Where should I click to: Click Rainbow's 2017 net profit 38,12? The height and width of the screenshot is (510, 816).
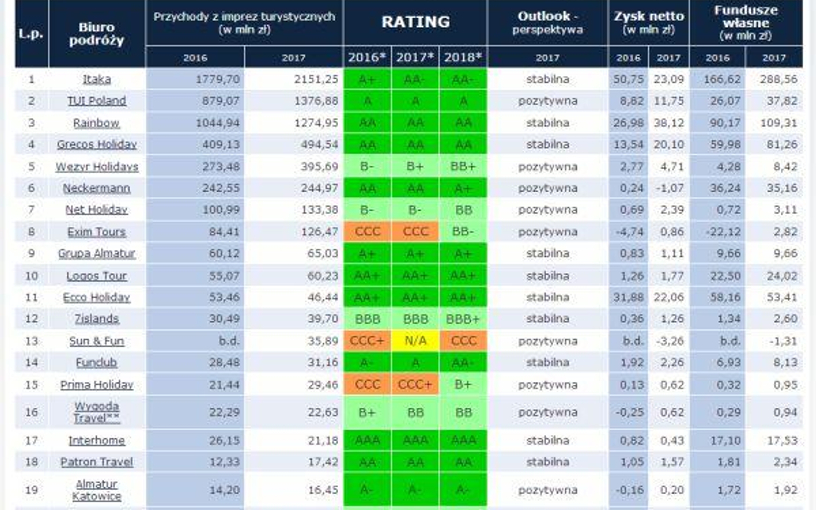[x=669, y=123]
